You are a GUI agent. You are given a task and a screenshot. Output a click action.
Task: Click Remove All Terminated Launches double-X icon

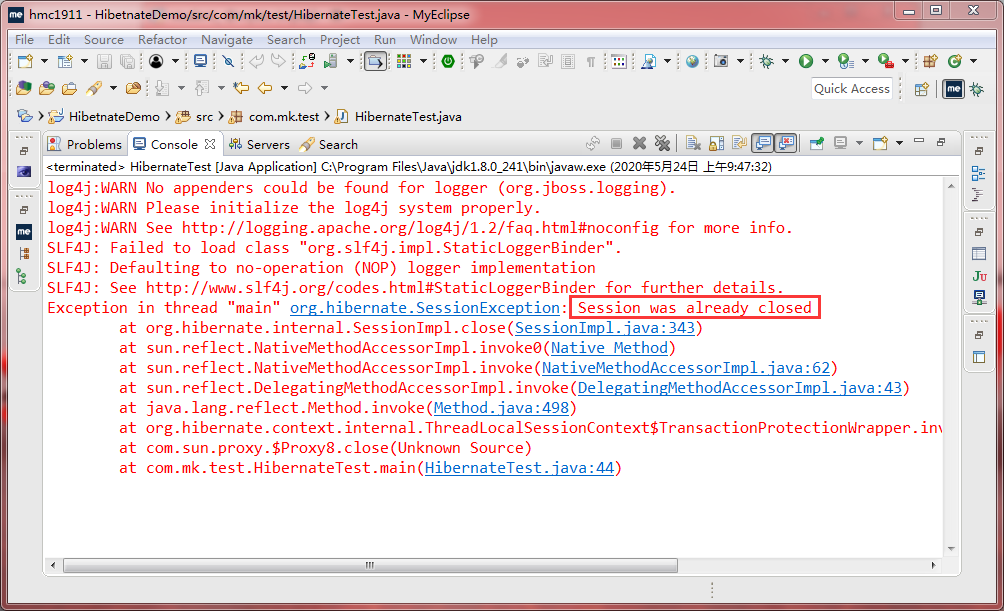tap(662, 143)
